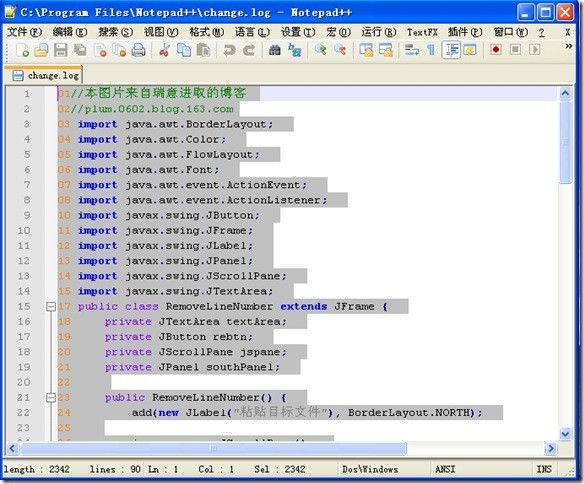Toggle synchronized vertical scrolling icon

366,50
